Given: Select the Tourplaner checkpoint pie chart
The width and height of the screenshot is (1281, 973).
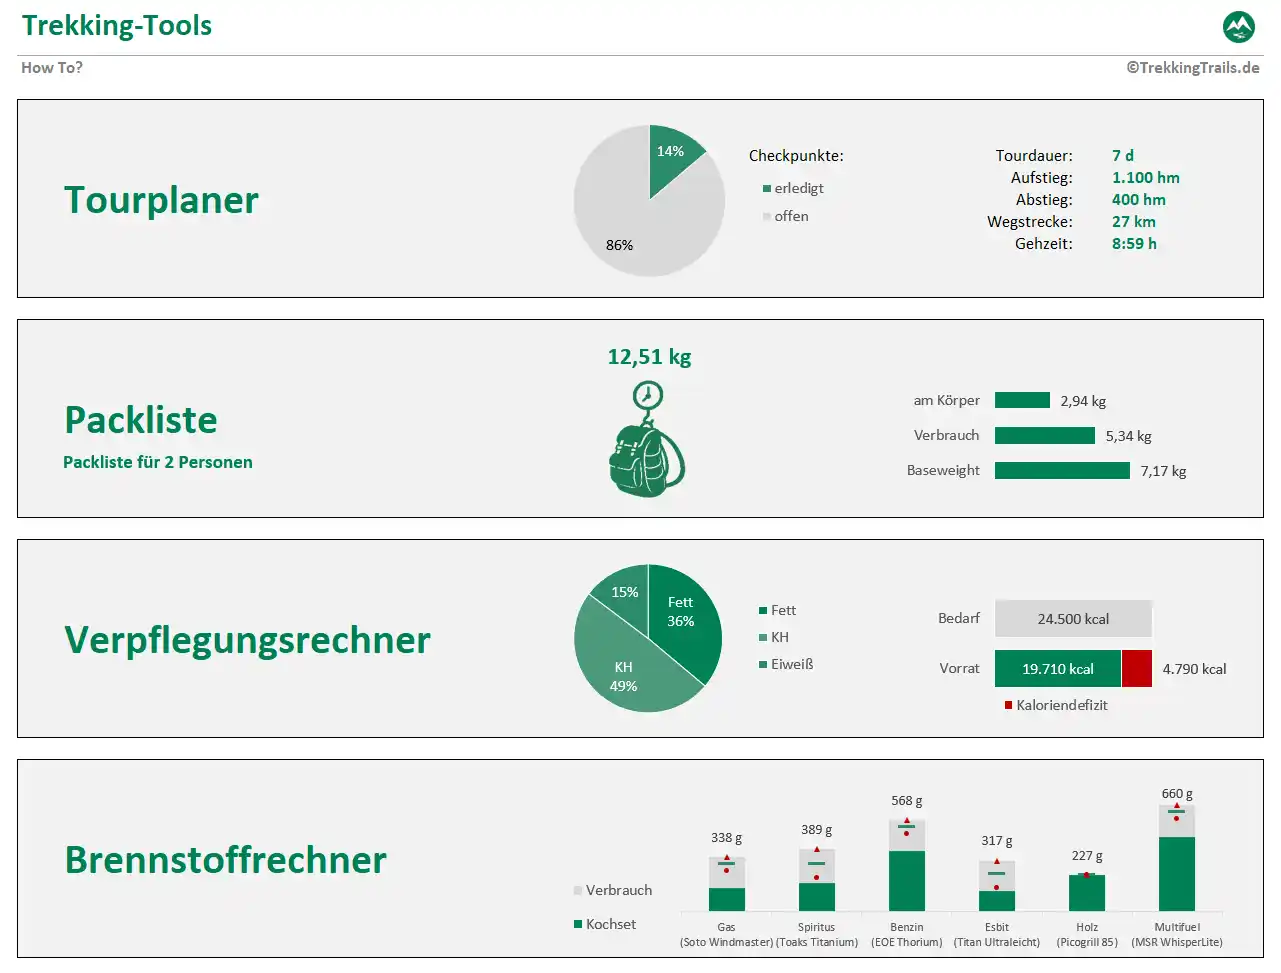Looking at the screenshot, I should click(x=648, y=200).
